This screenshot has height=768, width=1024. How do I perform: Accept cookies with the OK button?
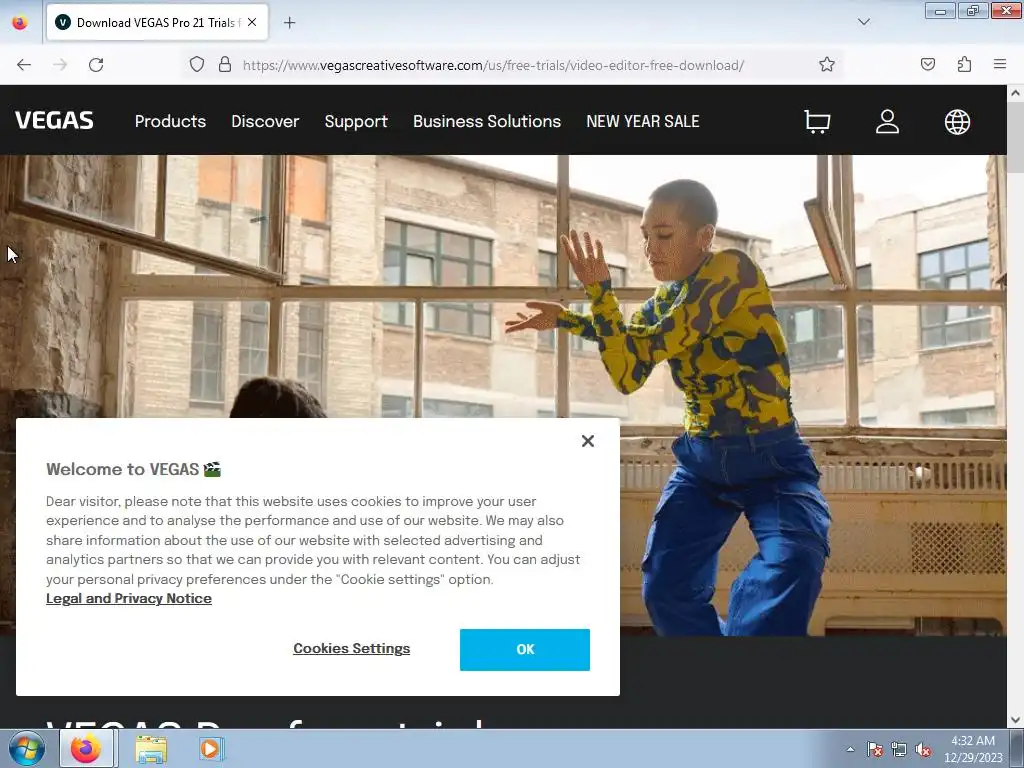pos(525,650)
